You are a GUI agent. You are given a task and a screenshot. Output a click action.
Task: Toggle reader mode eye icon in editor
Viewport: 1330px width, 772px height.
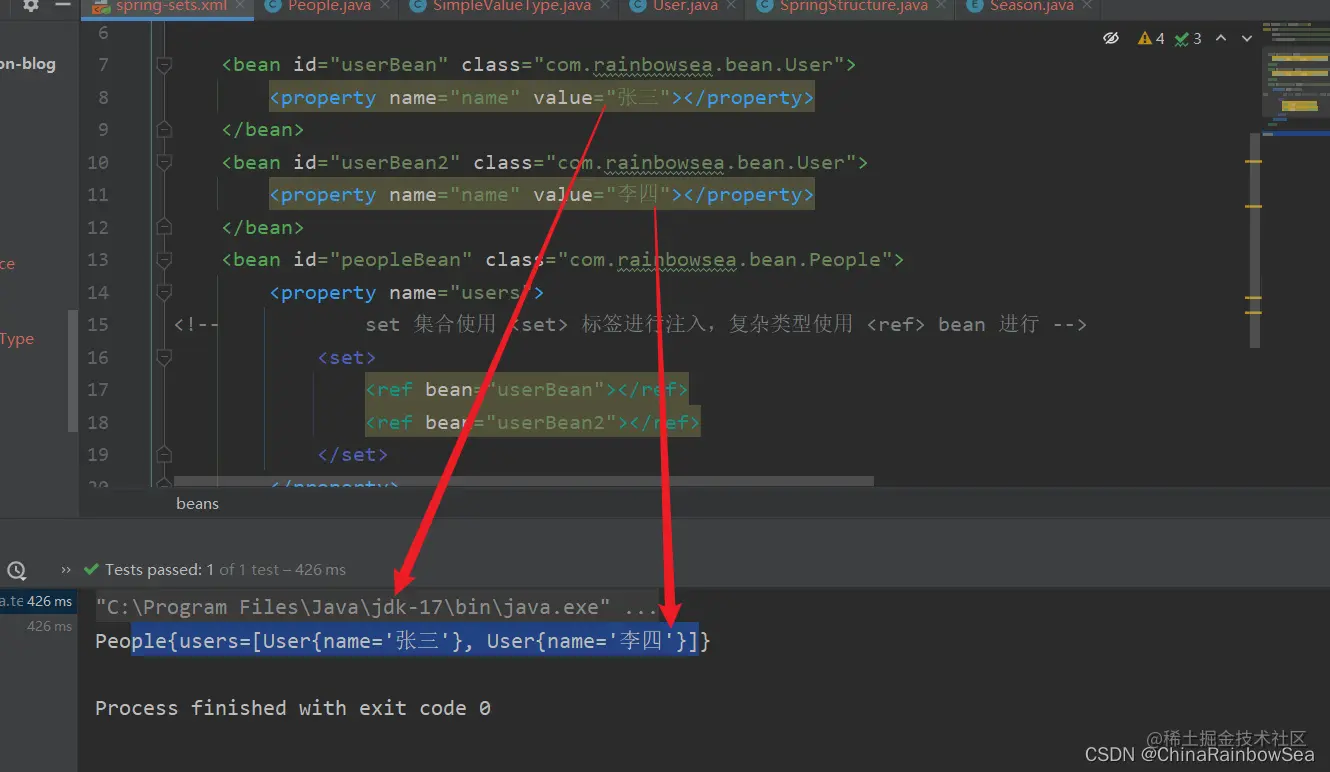click(x=1111, y=39)
